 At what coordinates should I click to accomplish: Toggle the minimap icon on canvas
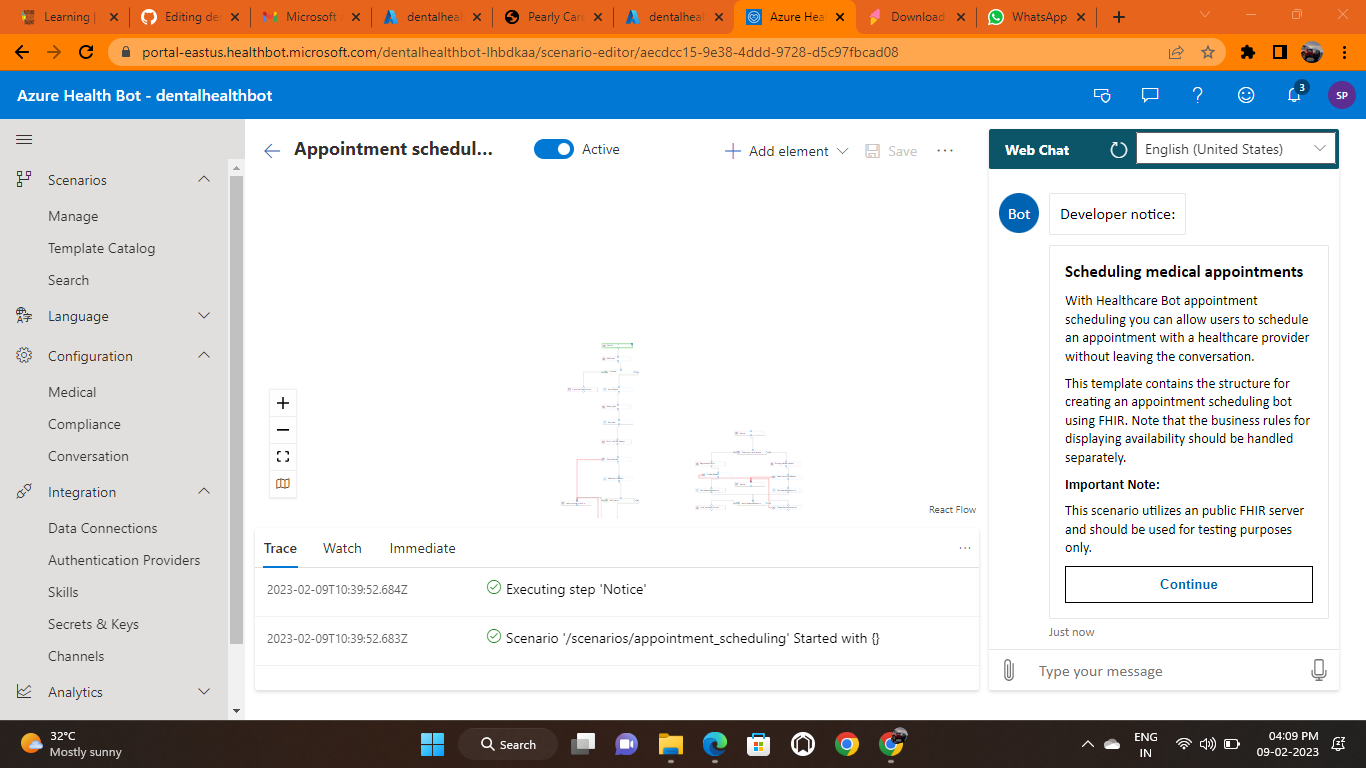click(283, 484)
